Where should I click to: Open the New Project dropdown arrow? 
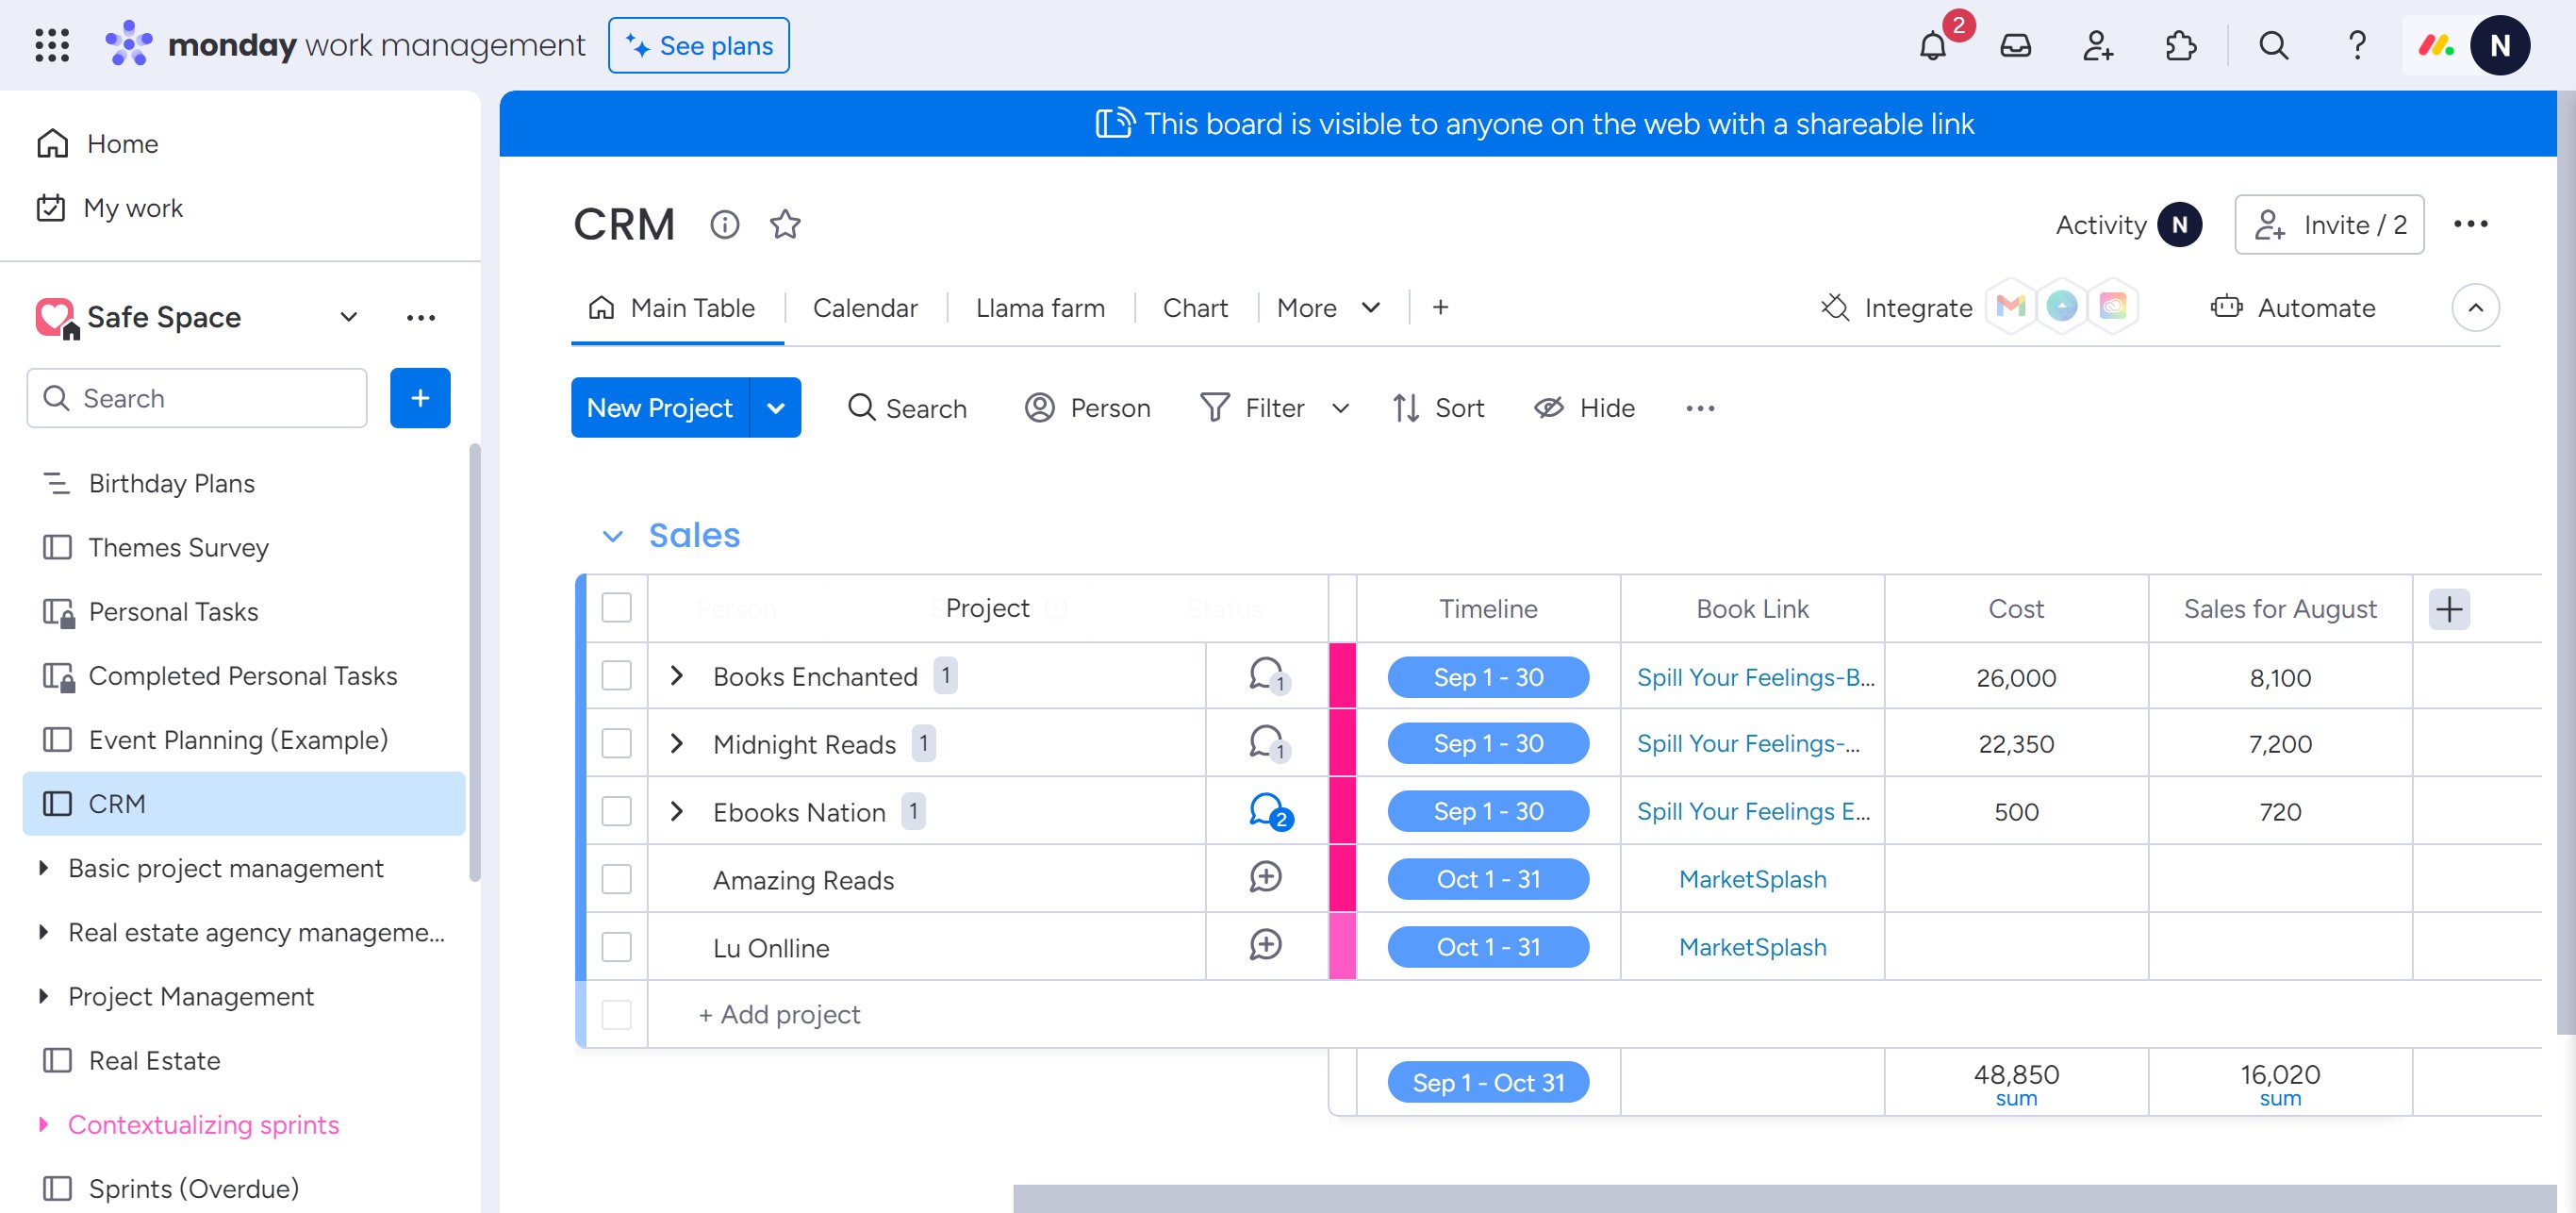[x=775, y=408]
